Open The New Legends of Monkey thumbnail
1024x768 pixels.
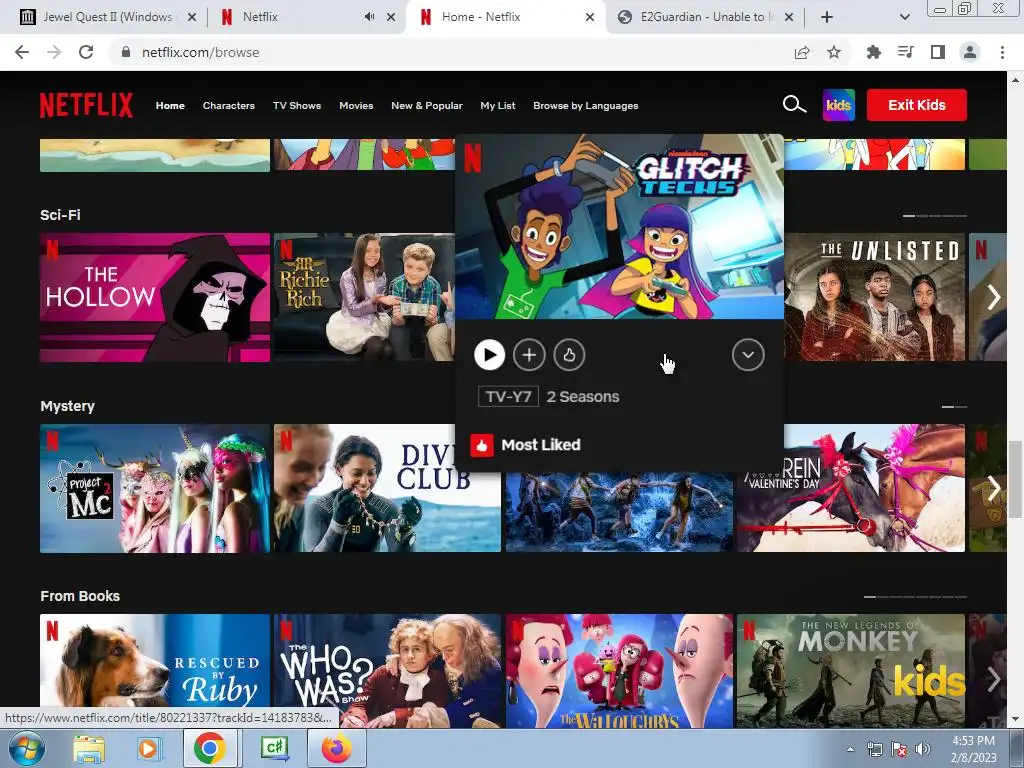point(851,671)
